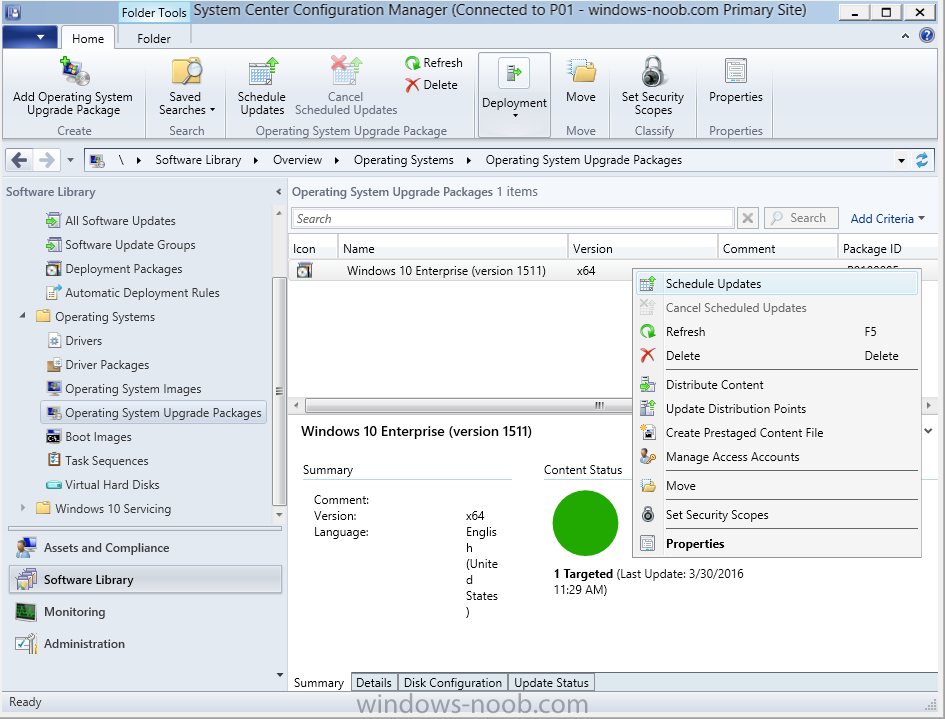Collapse the Operating Systems folder
Viewport: 945px width, 719px height.
tap(22, 315)
